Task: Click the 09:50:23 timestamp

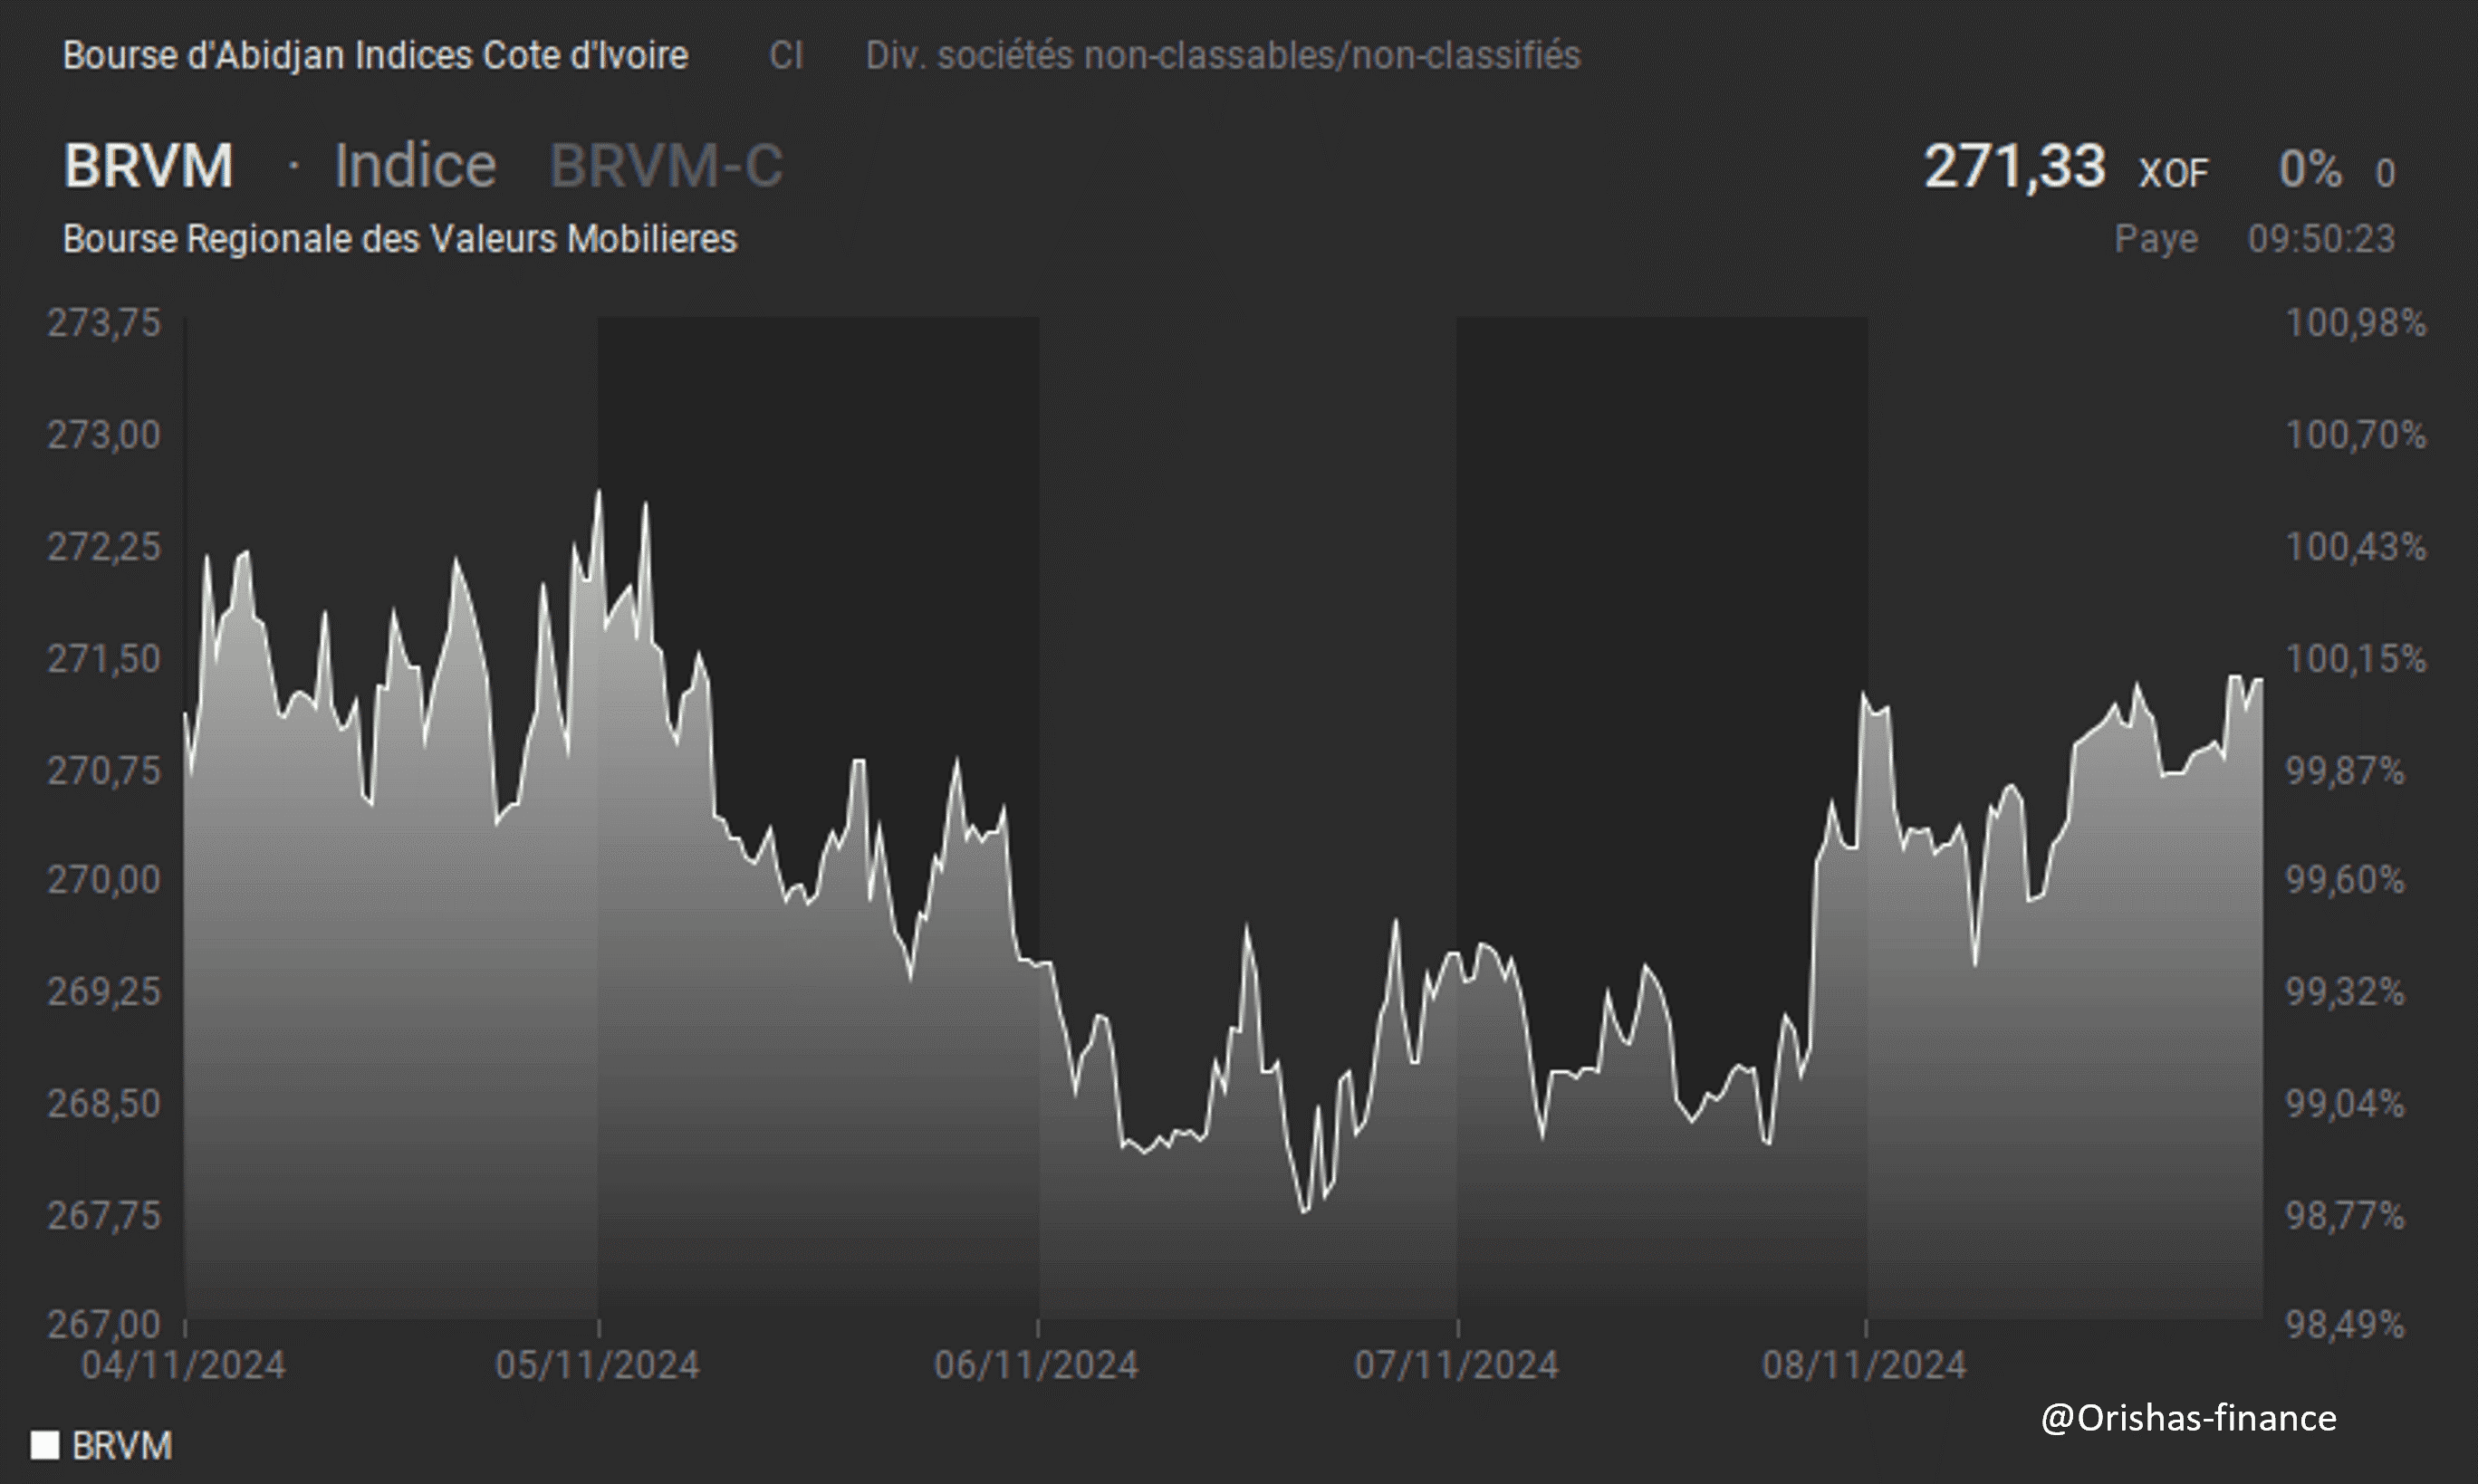Action: 2322,239
